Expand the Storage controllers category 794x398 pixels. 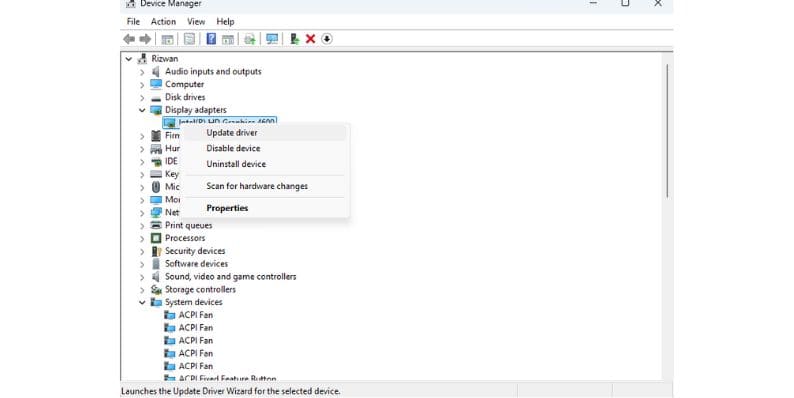tap(142, 290)
